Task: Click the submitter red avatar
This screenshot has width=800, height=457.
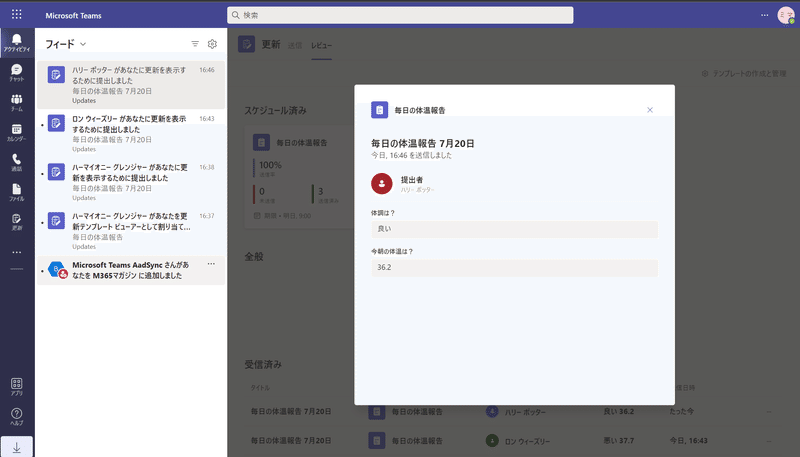Action: 382,184
